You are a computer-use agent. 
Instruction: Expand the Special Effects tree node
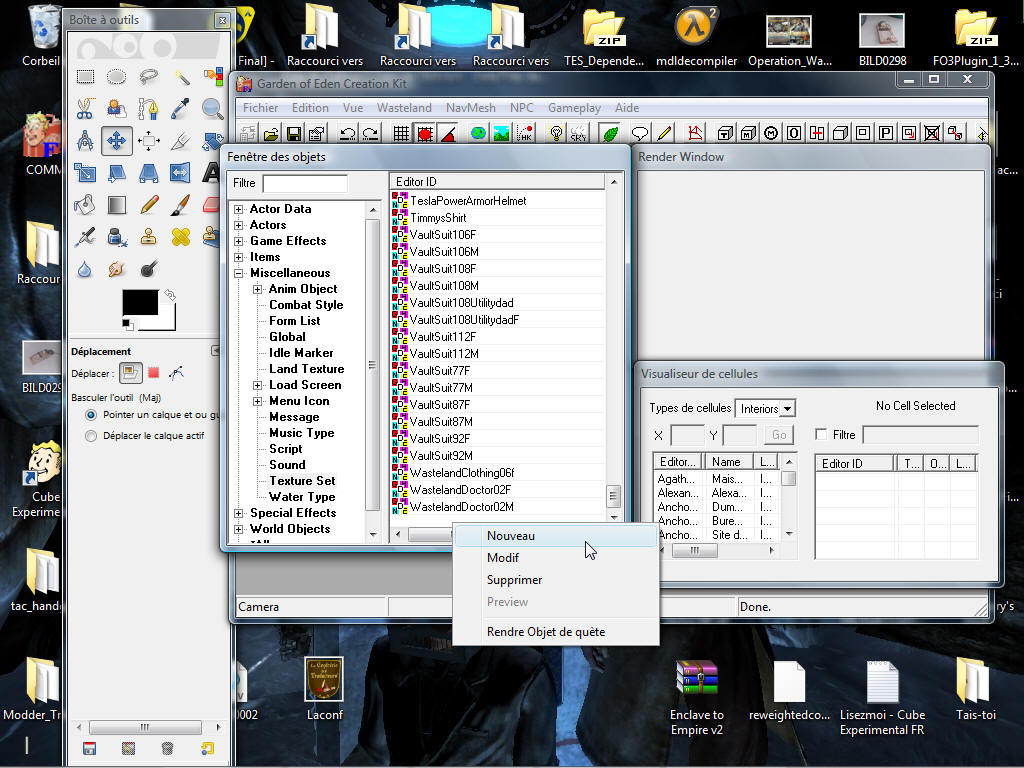[x=238, y=513]
